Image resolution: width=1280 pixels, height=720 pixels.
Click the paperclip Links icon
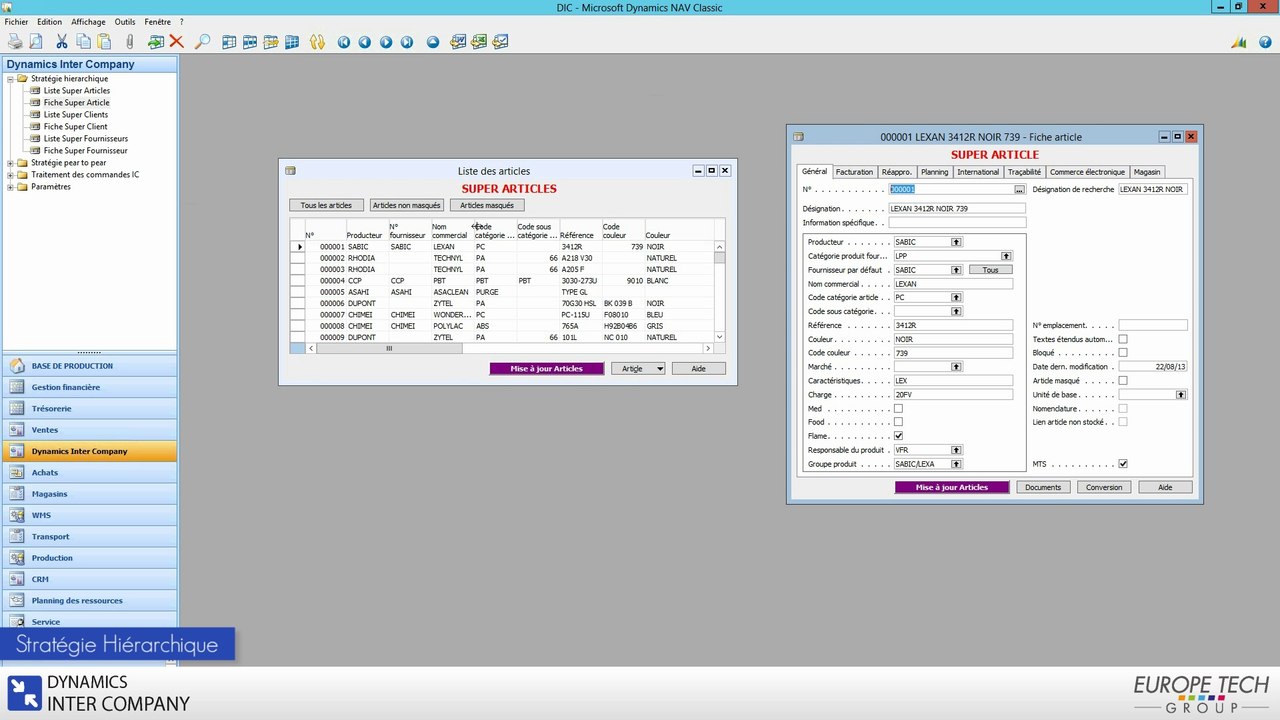point(129,42)
